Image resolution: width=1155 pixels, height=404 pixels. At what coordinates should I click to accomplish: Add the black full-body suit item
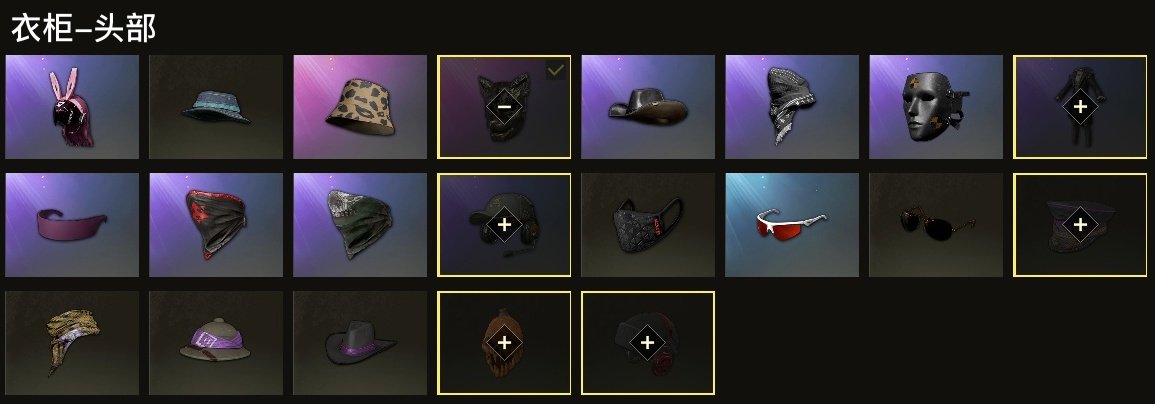(x=1080, y=107)
